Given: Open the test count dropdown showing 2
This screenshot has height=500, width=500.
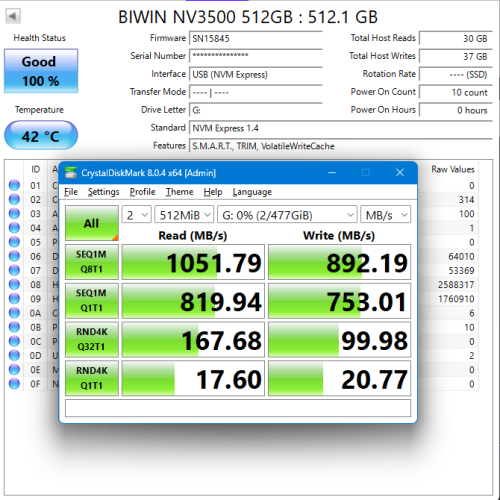Looking at the screenshot, I should 137,215.
